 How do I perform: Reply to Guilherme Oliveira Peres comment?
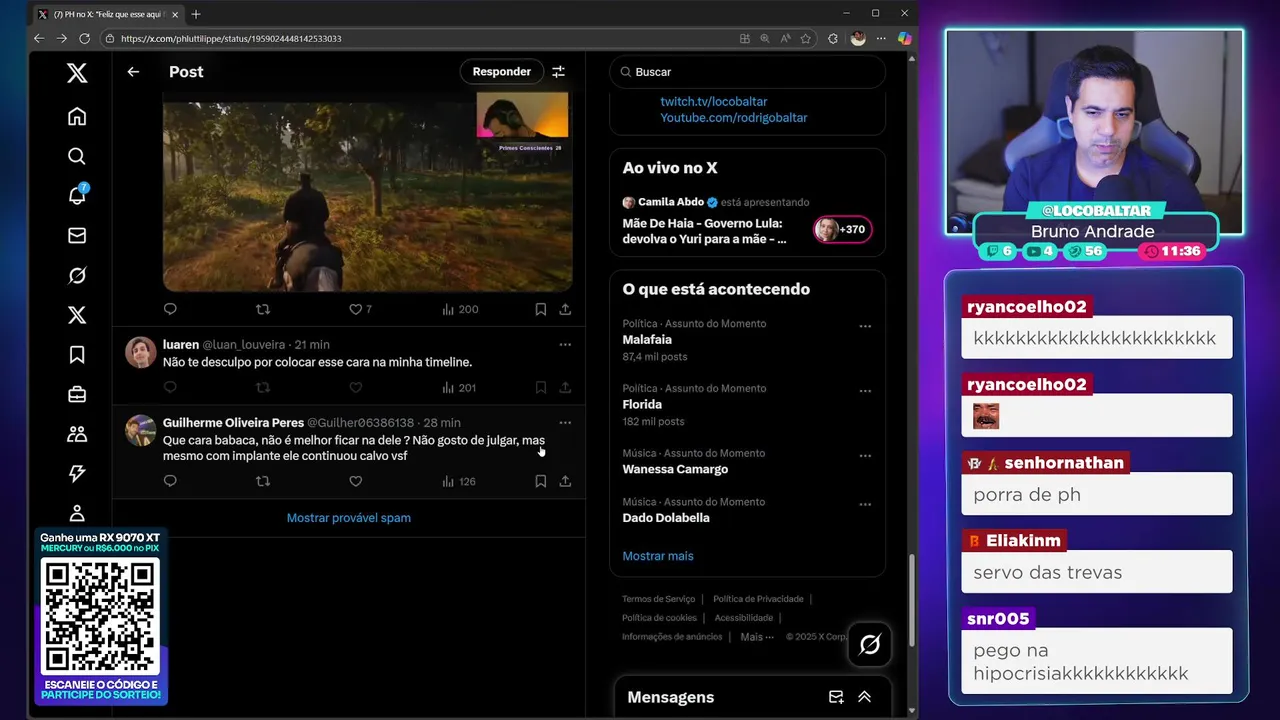(170, 481)
